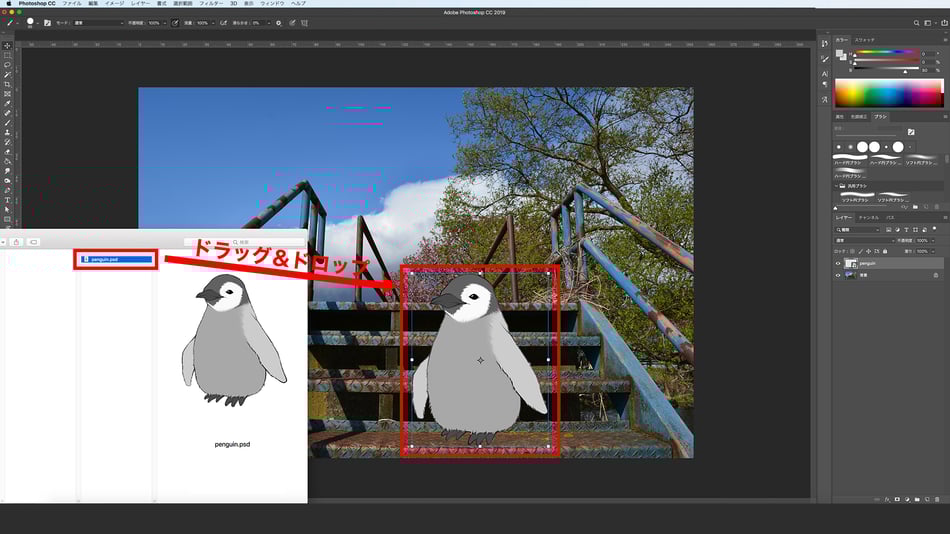Click the color spectrum in the Color panel
The image size is (950, 534).
click(888, 94)
